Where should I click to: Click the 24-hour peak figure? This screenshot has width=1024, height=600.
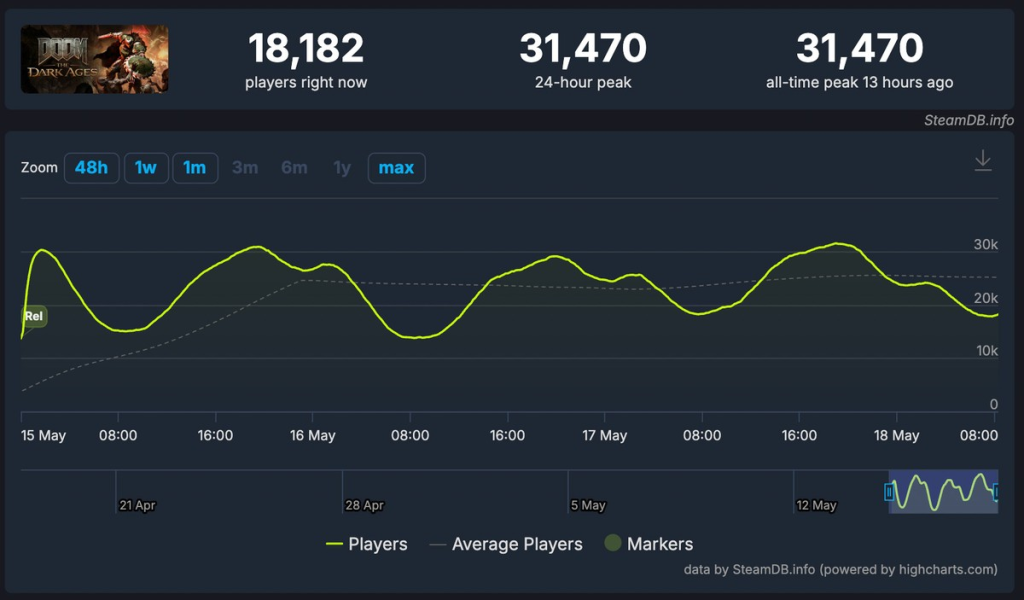pyautogui.click(x=583, y=48)
